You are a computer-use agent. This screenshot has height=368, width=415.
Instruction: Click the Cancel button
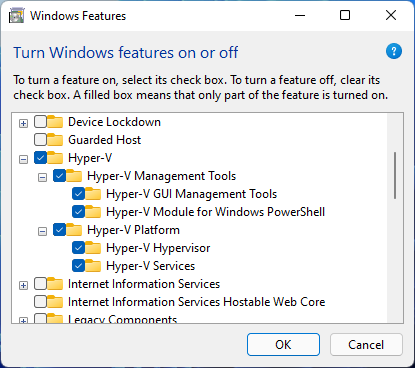point(366,345)
